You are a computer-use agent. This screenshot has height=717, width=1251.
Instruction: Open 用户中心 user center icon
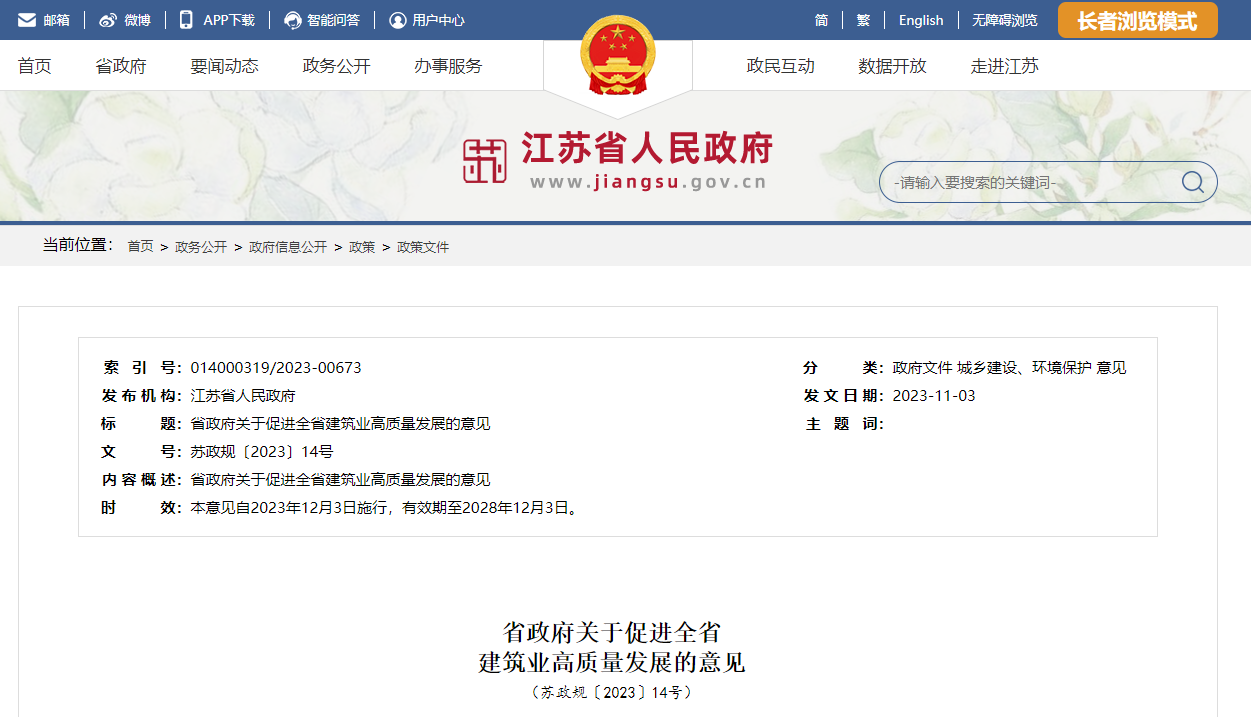click(398, 19)
